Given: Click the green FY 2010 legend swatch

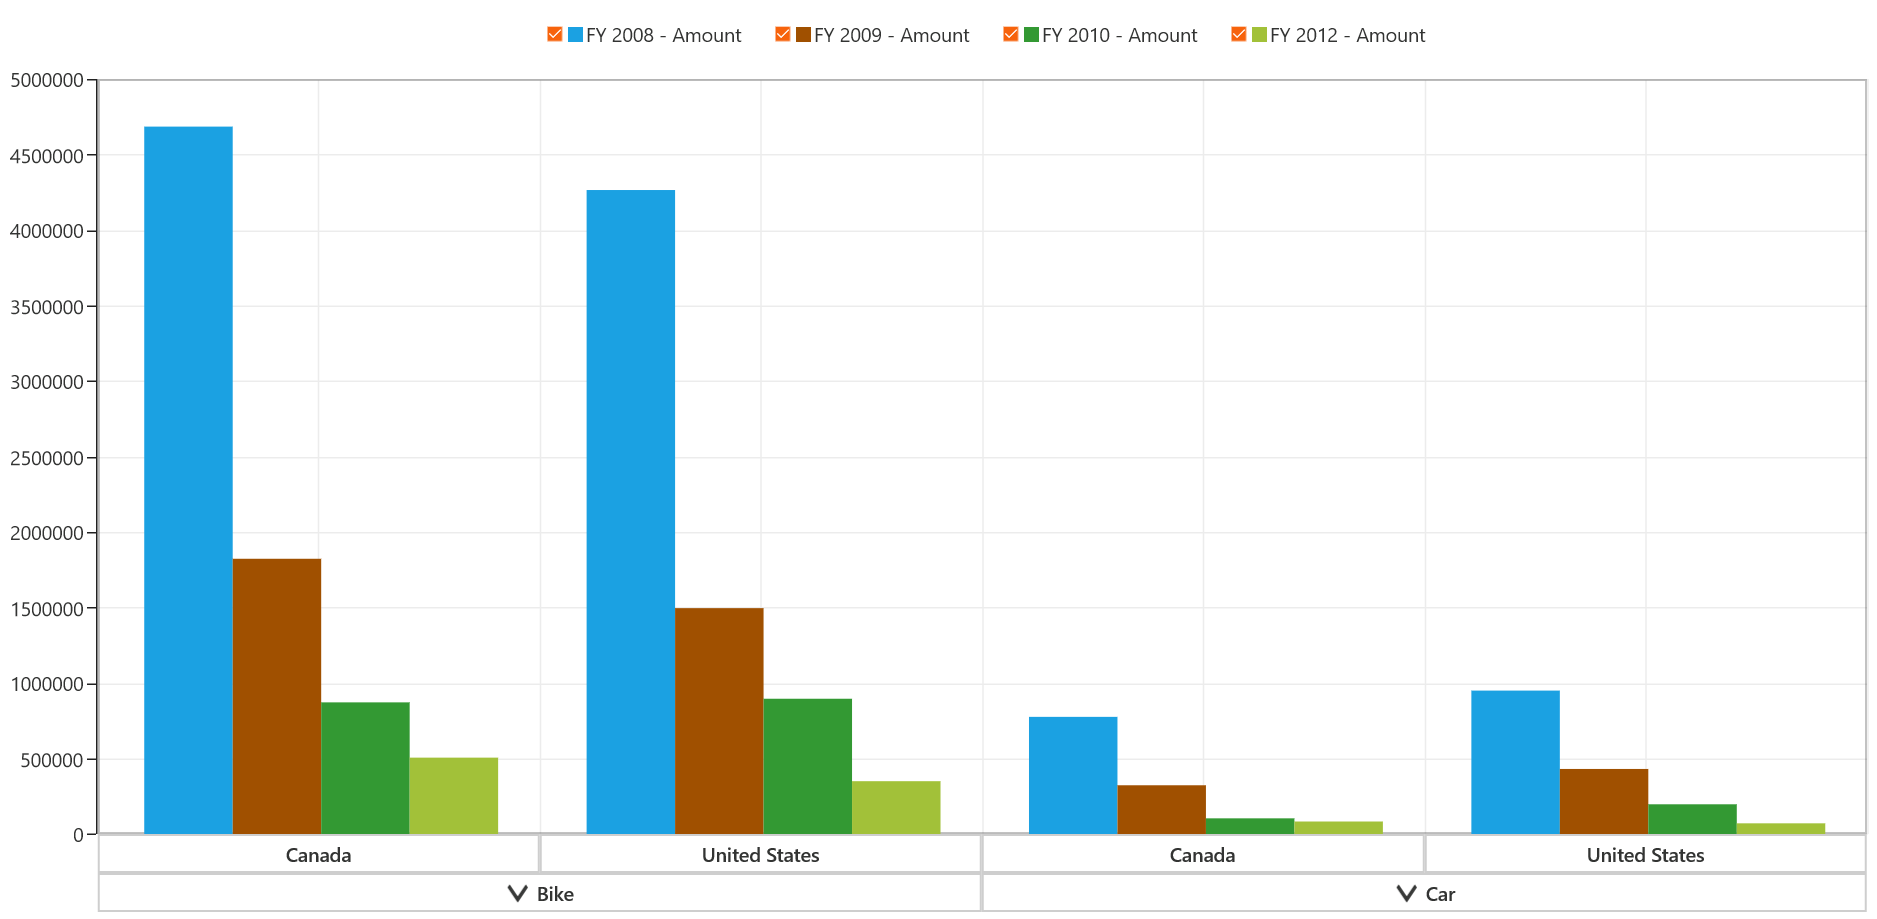Looking at the screenshot, I should coord(1032,35).
